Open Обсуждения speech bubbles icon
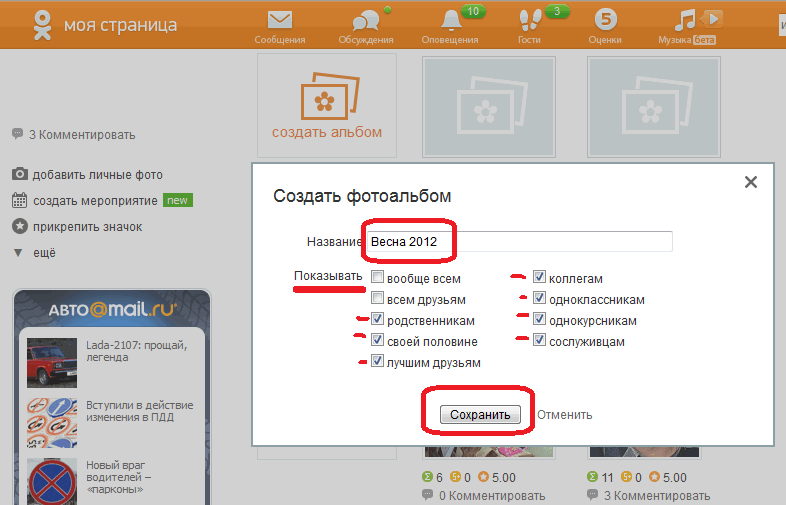The height and width of the screenshot is (505, 786). (x=365, y=22)
